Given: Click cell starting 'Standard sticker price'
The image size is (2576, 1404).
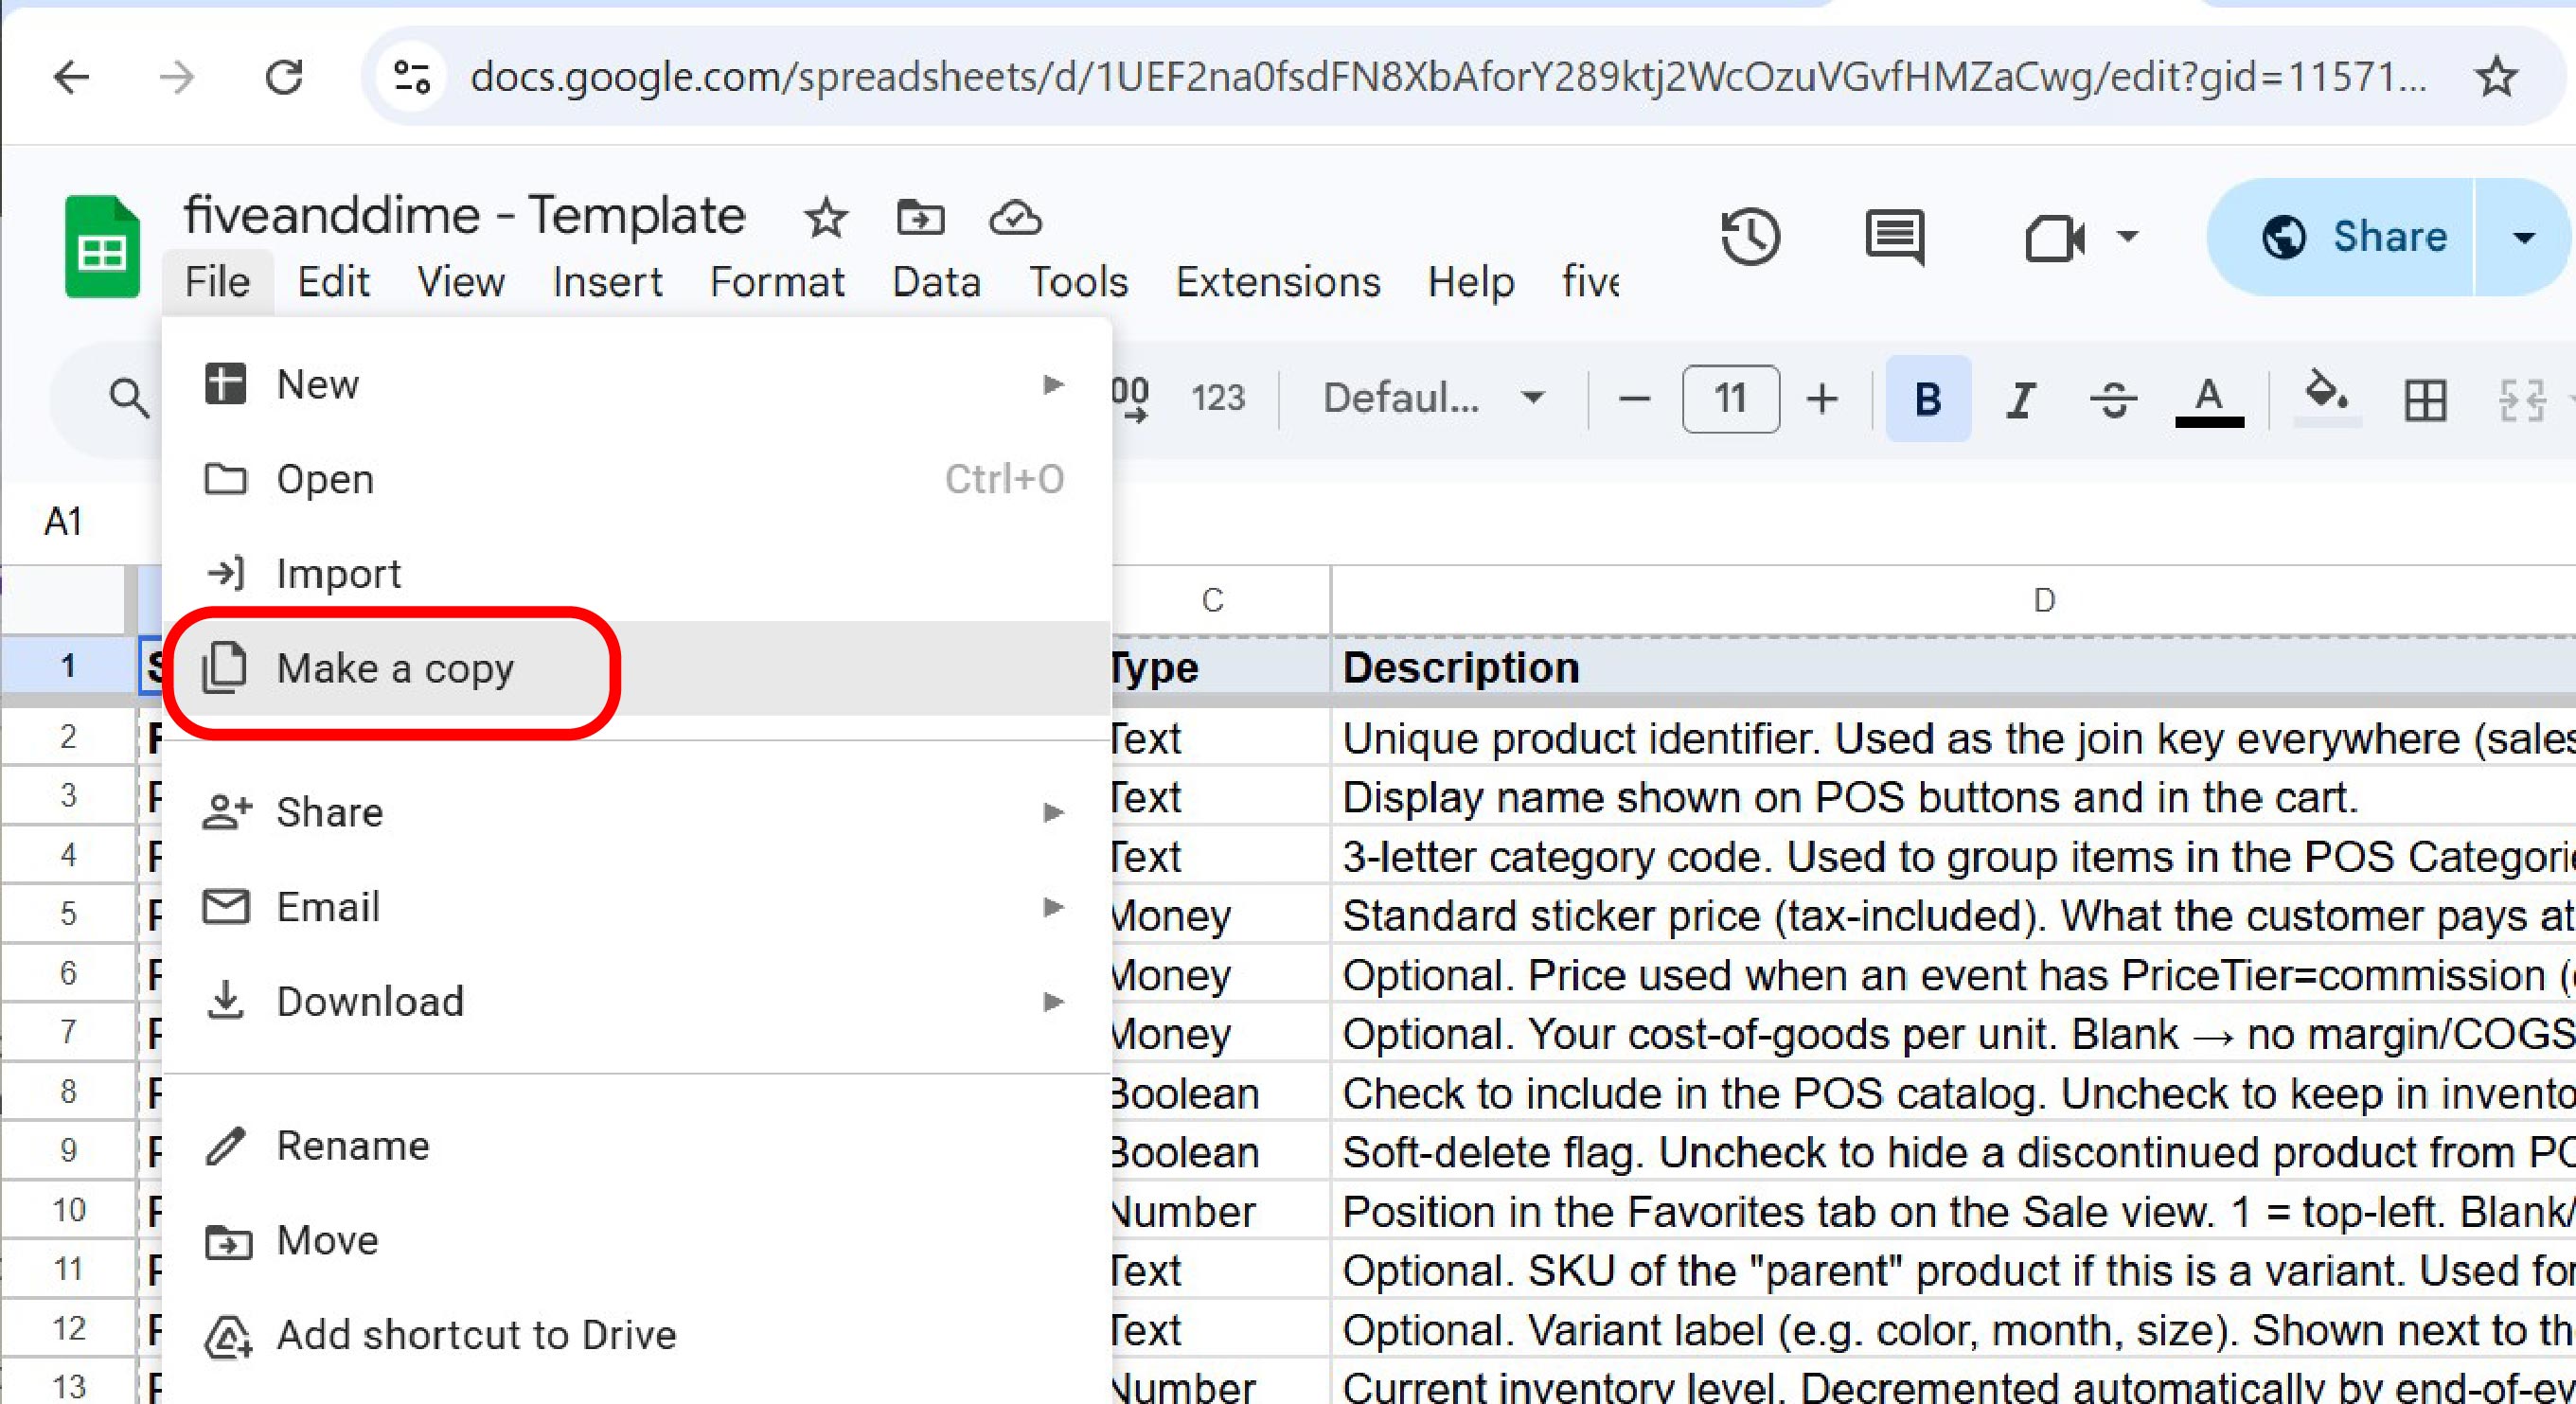Looking at the screenshot, I should pos(1954,915).
